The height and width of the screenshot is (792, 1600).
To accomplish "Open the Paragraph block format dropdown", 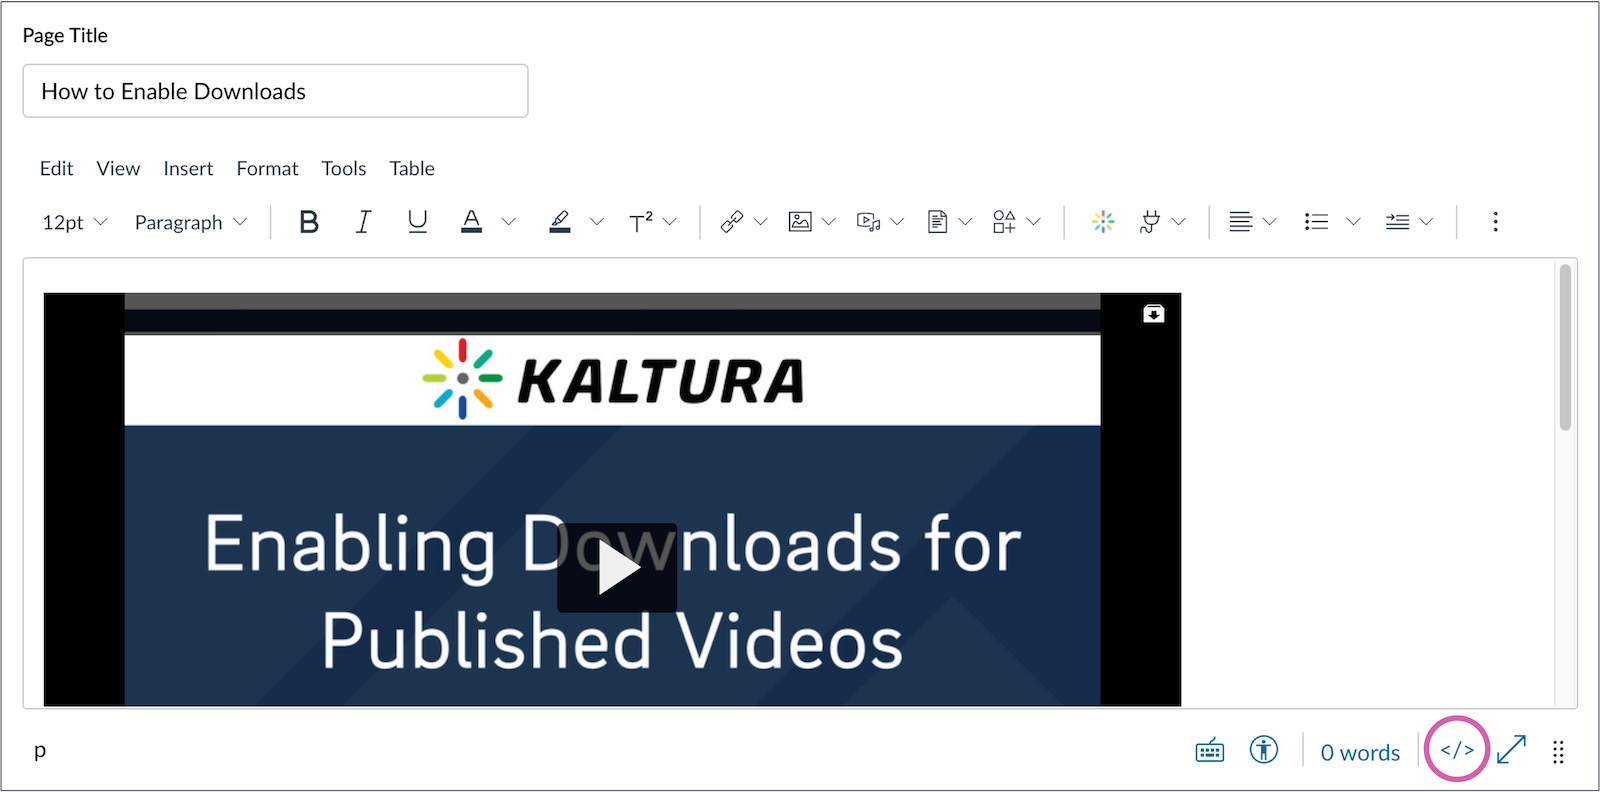I will coord(191,222).
